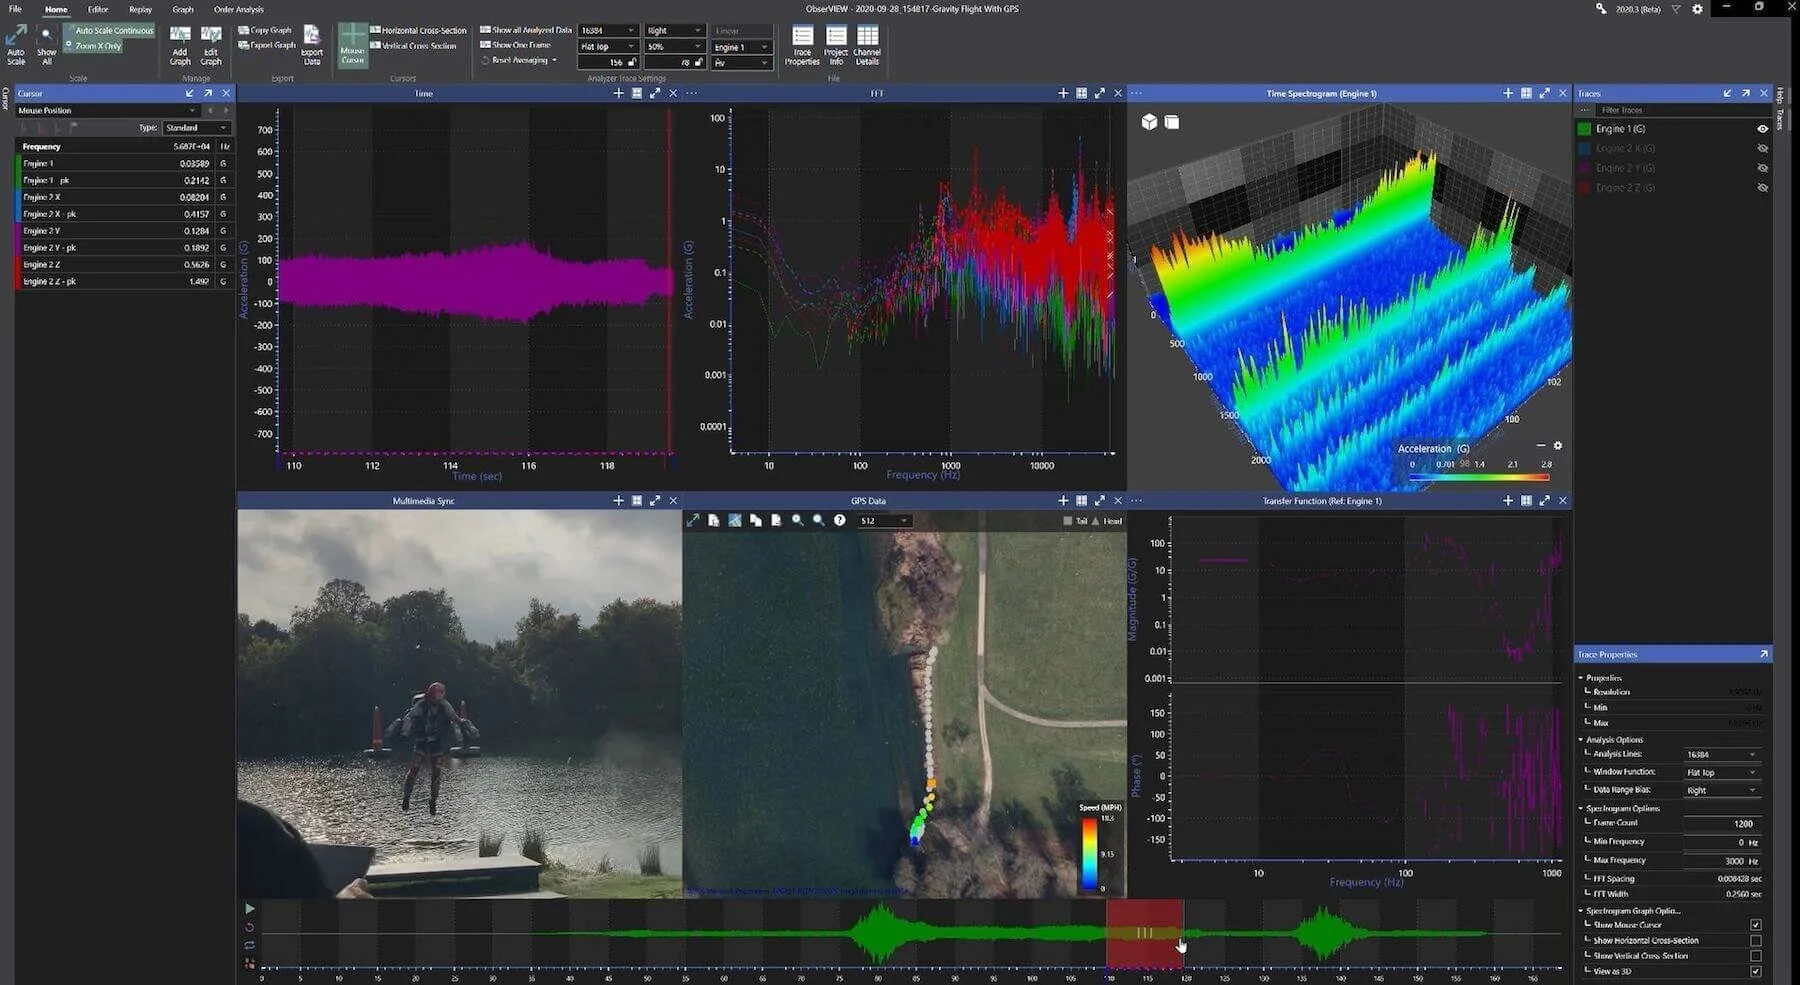Open the Order Analysis tab
Image resolution: width=1800 pixels, height=985 pixels.
click(238, 9)
